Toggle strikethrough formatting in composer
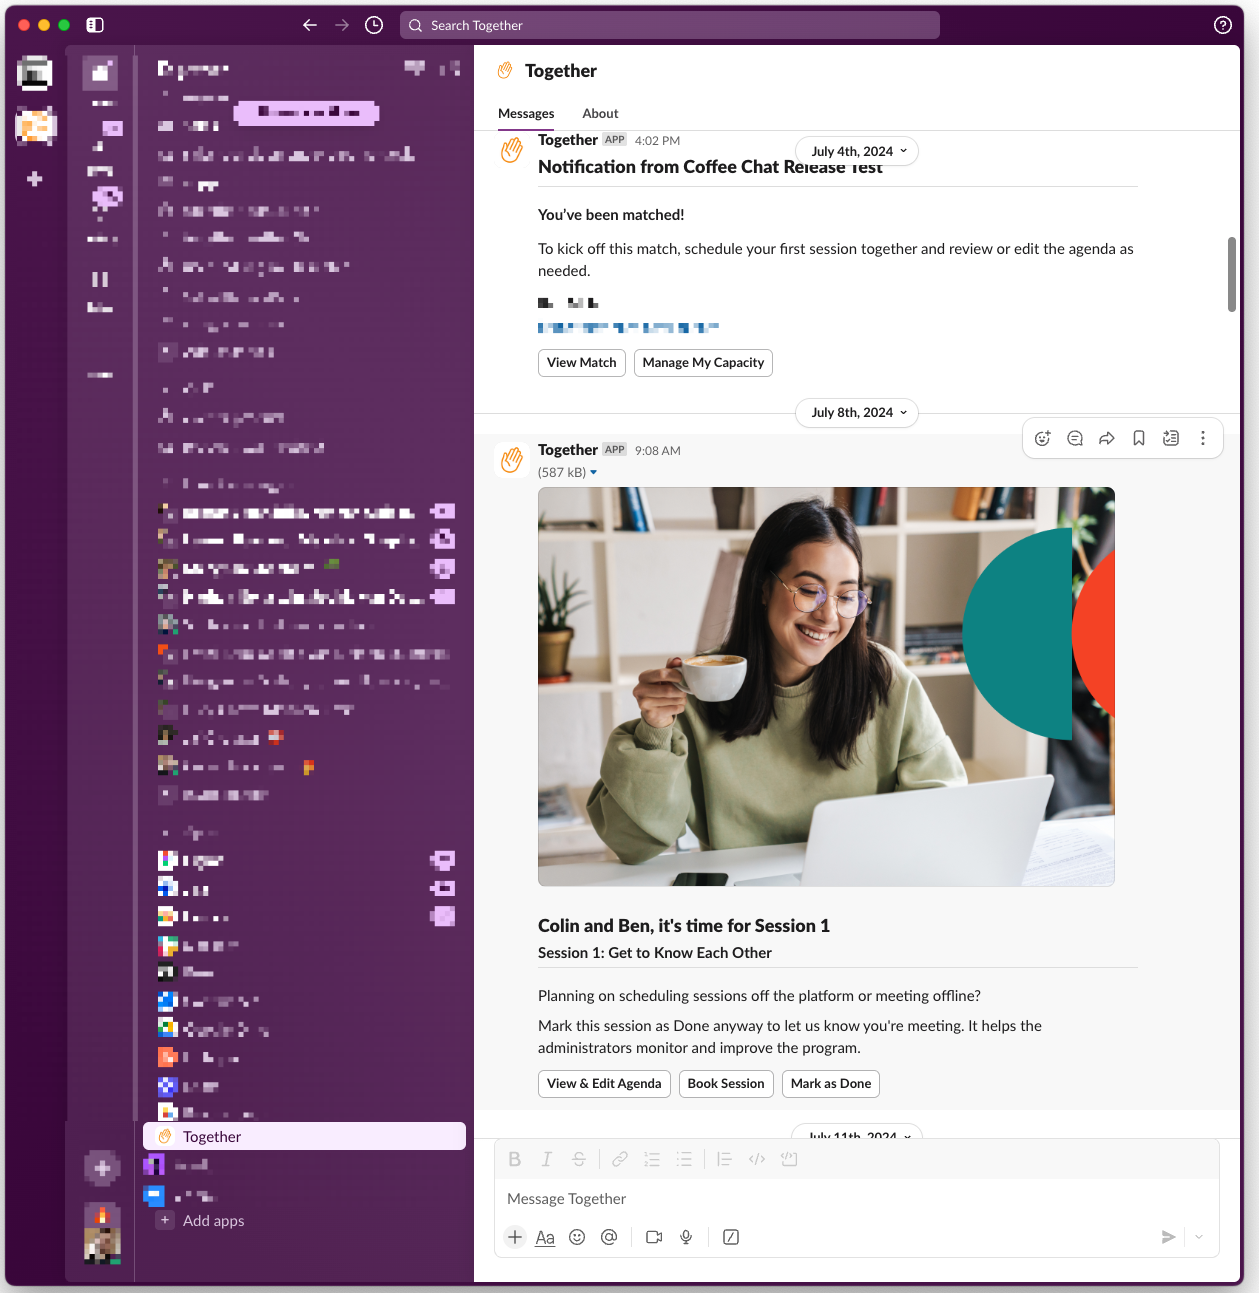1259x1293 pixels. [x=578, y=1159]
